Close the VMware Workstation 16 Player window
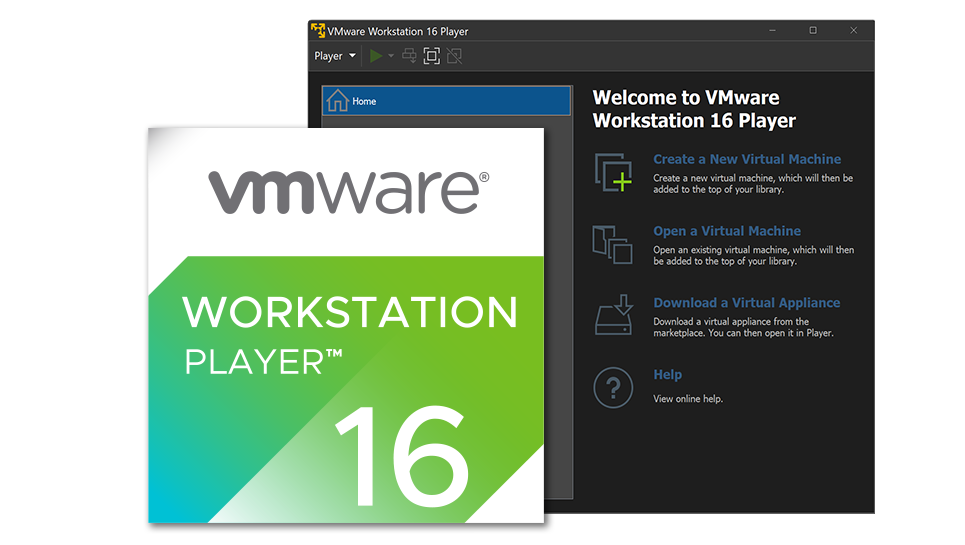Viewport: 965px width, 545px height. pos(854,30)
